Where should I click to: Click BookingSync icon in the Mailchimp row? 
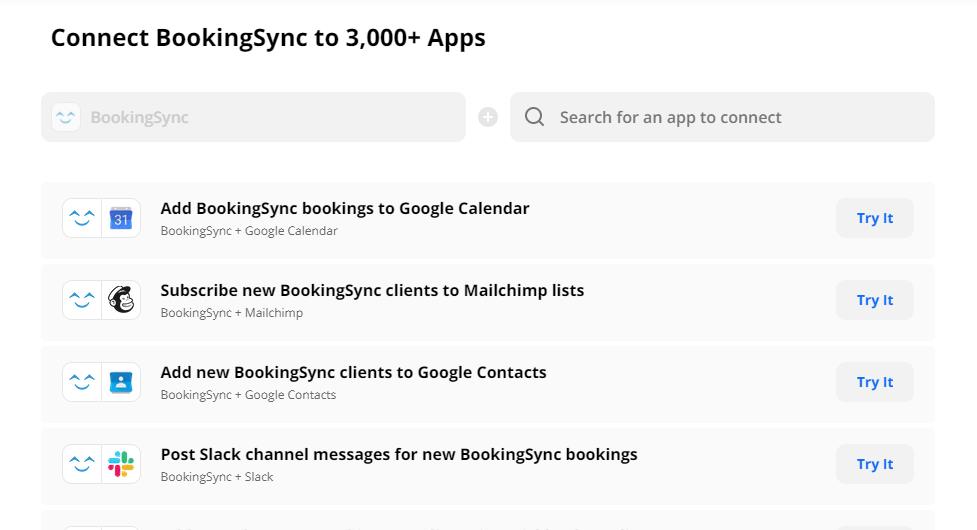pyautogui.click(x=82, y=300)
